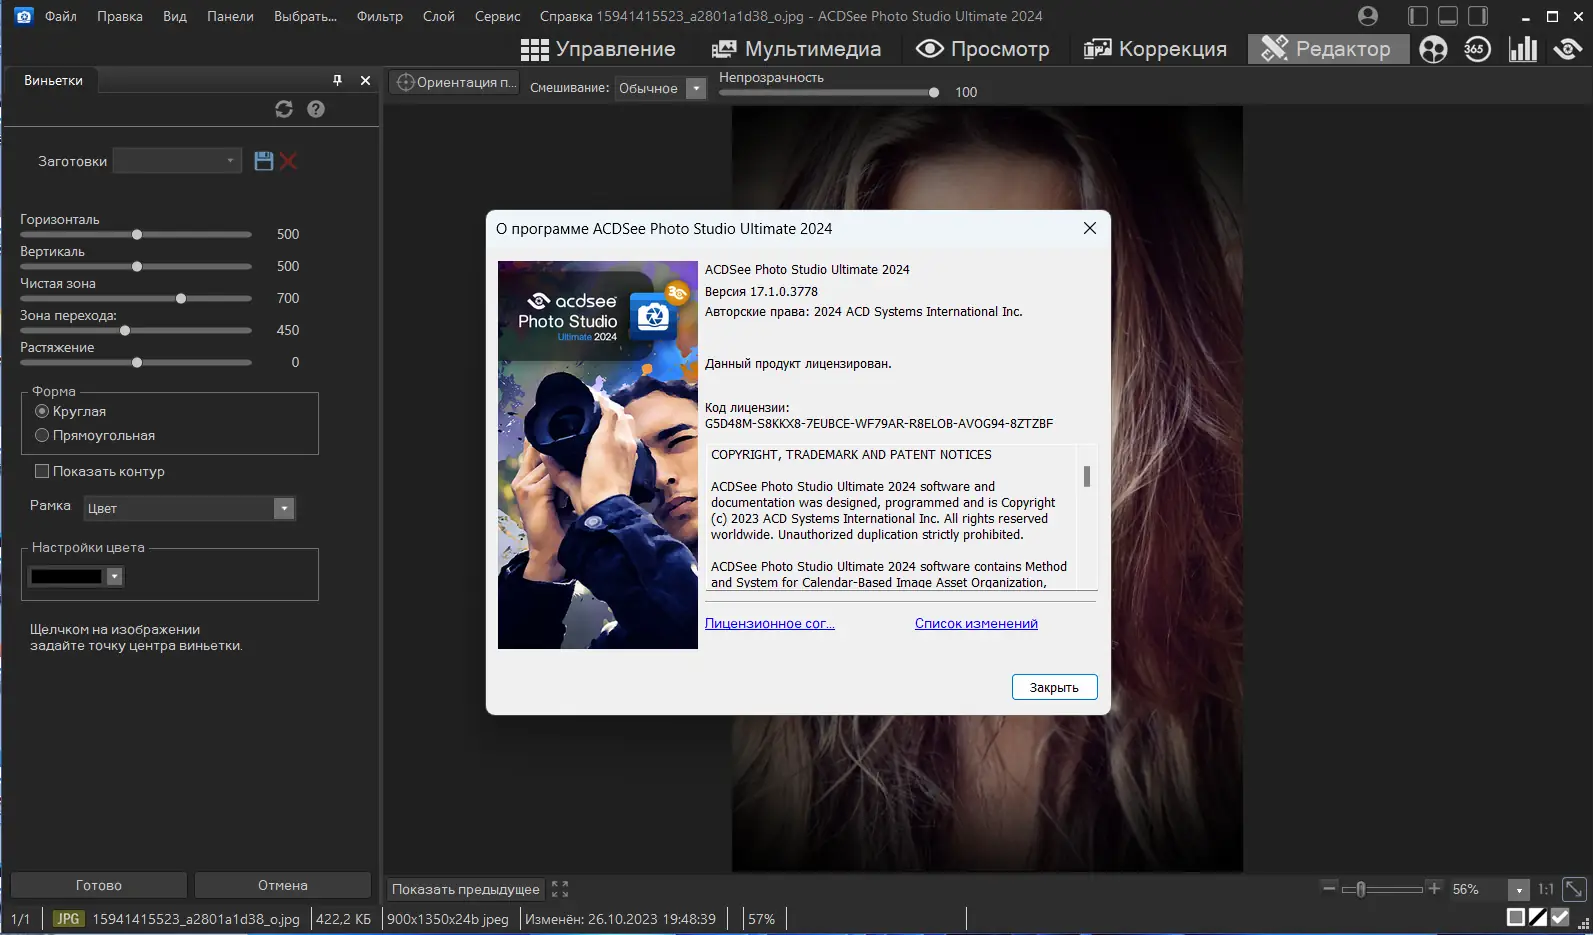The image size is (1593, 935).
Task: Open the Правка menu
Action: tap(120, 16)
